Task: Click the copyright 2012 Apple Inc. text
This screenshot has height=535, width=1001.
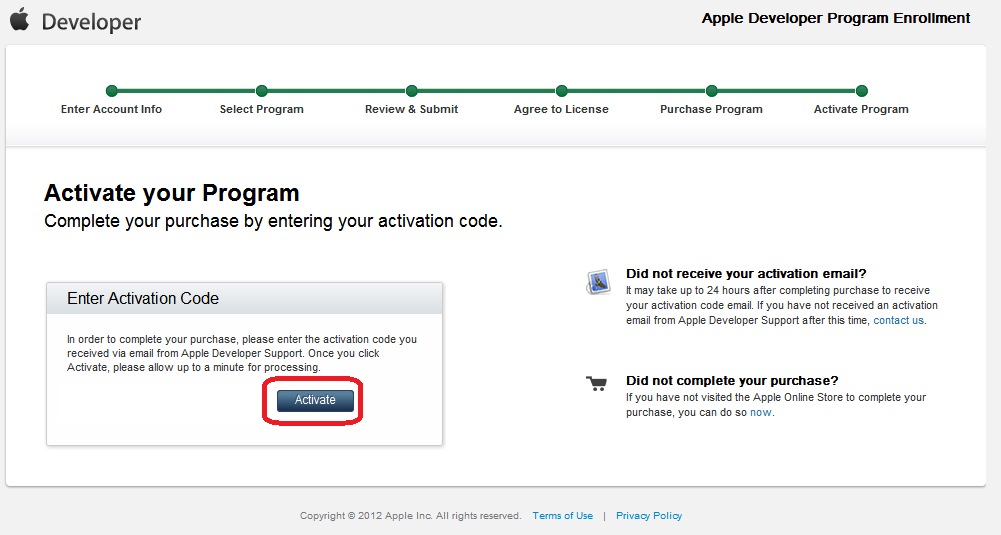Action: (x=410, y=516)
